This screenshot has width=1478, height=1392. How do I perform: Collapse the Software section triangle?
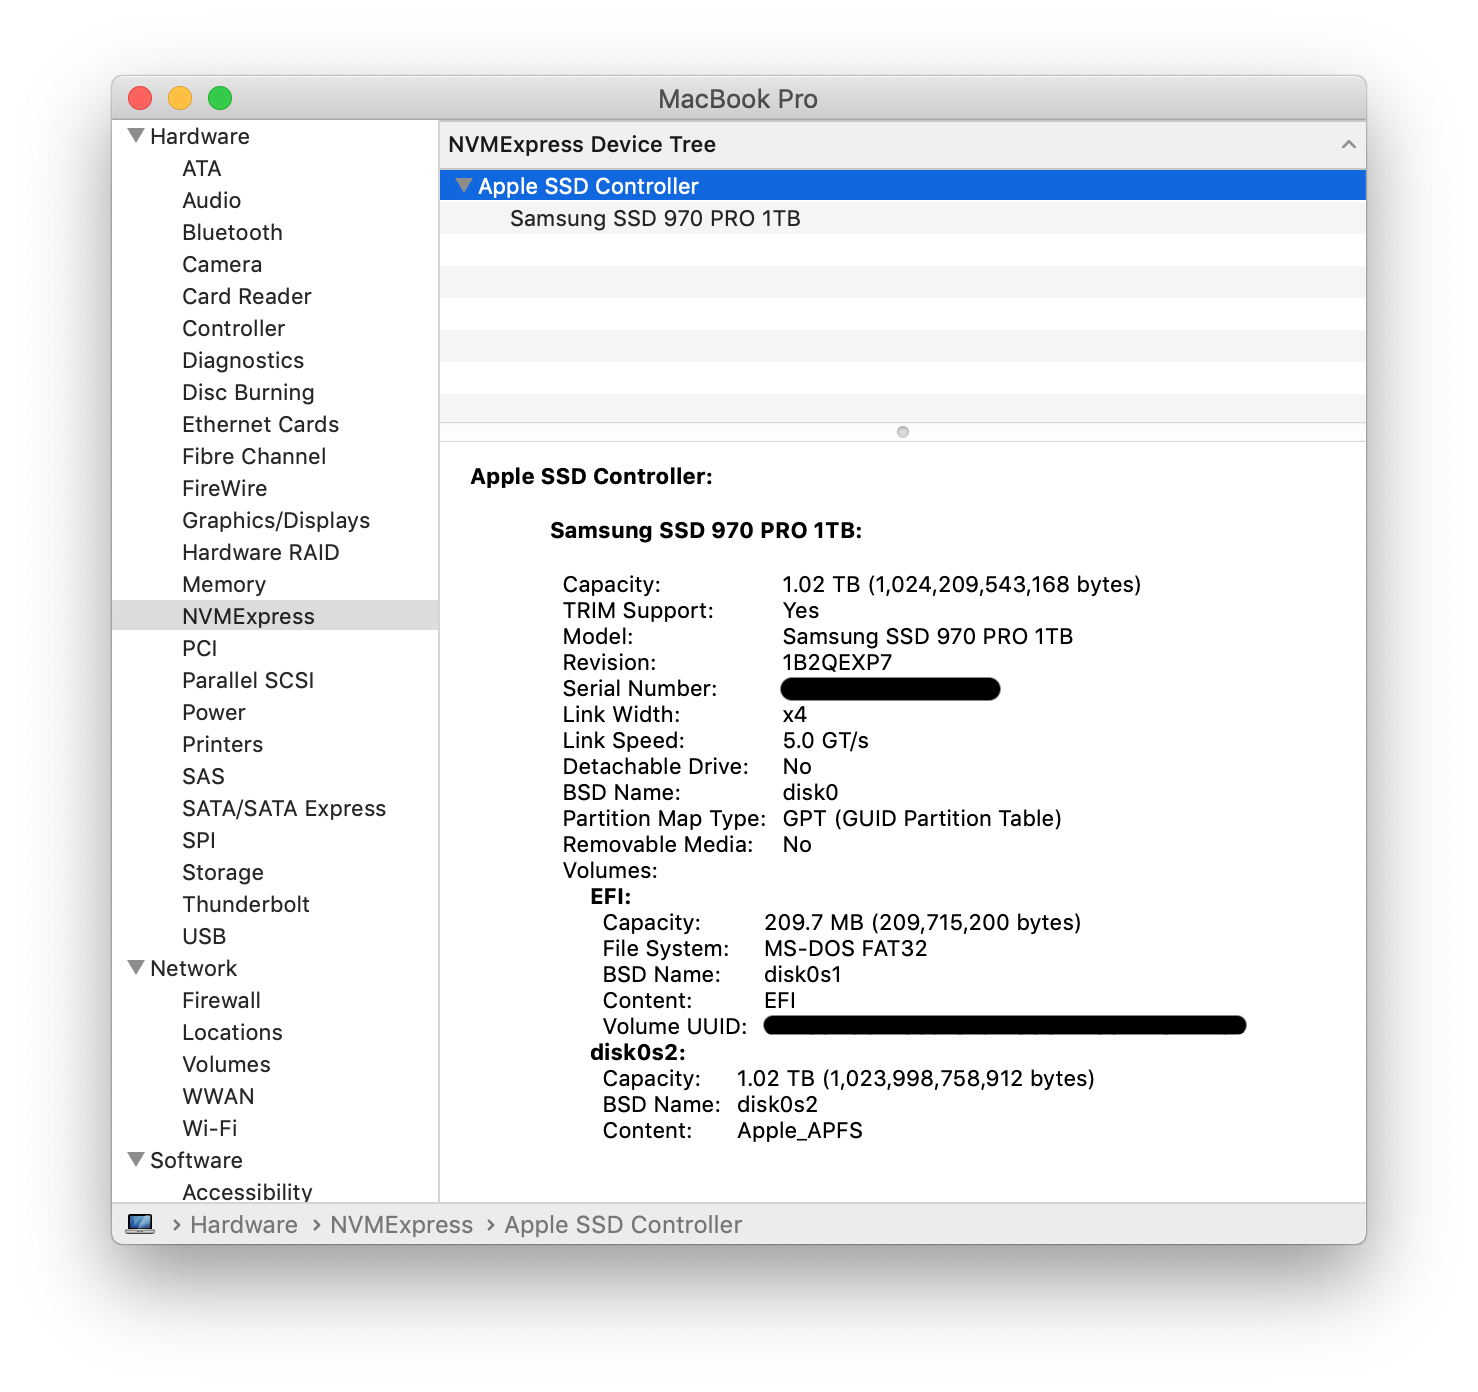pos(137,1159)
